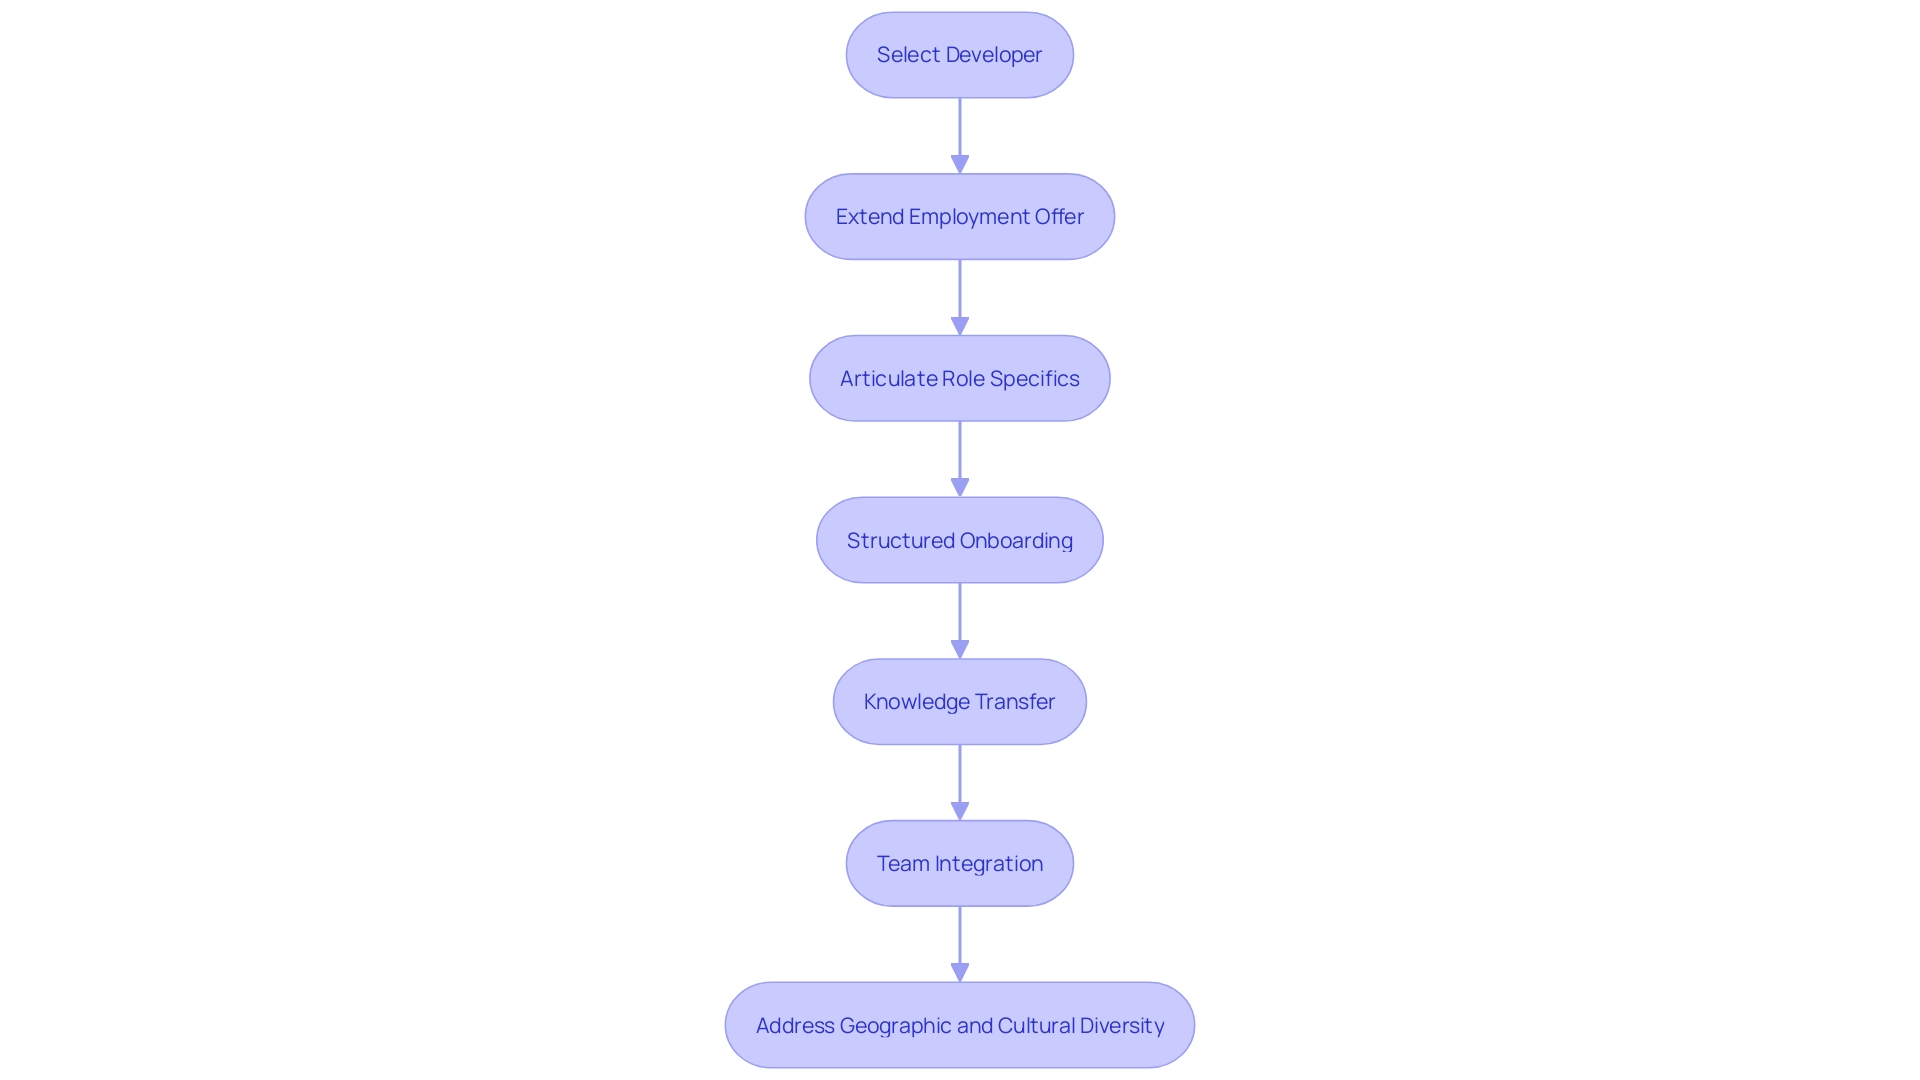Select the Knowledge Transfer node
Screen dimensions: 1920x1080
pyautogui.click(x=960, y=700)
